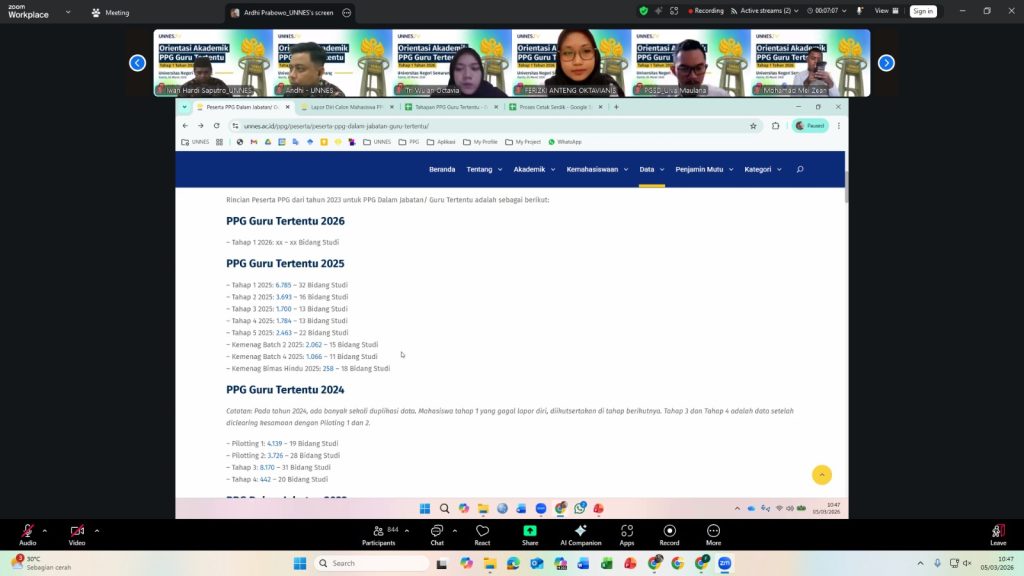
Task: Click the Sign in button
Action: [922, 11]
